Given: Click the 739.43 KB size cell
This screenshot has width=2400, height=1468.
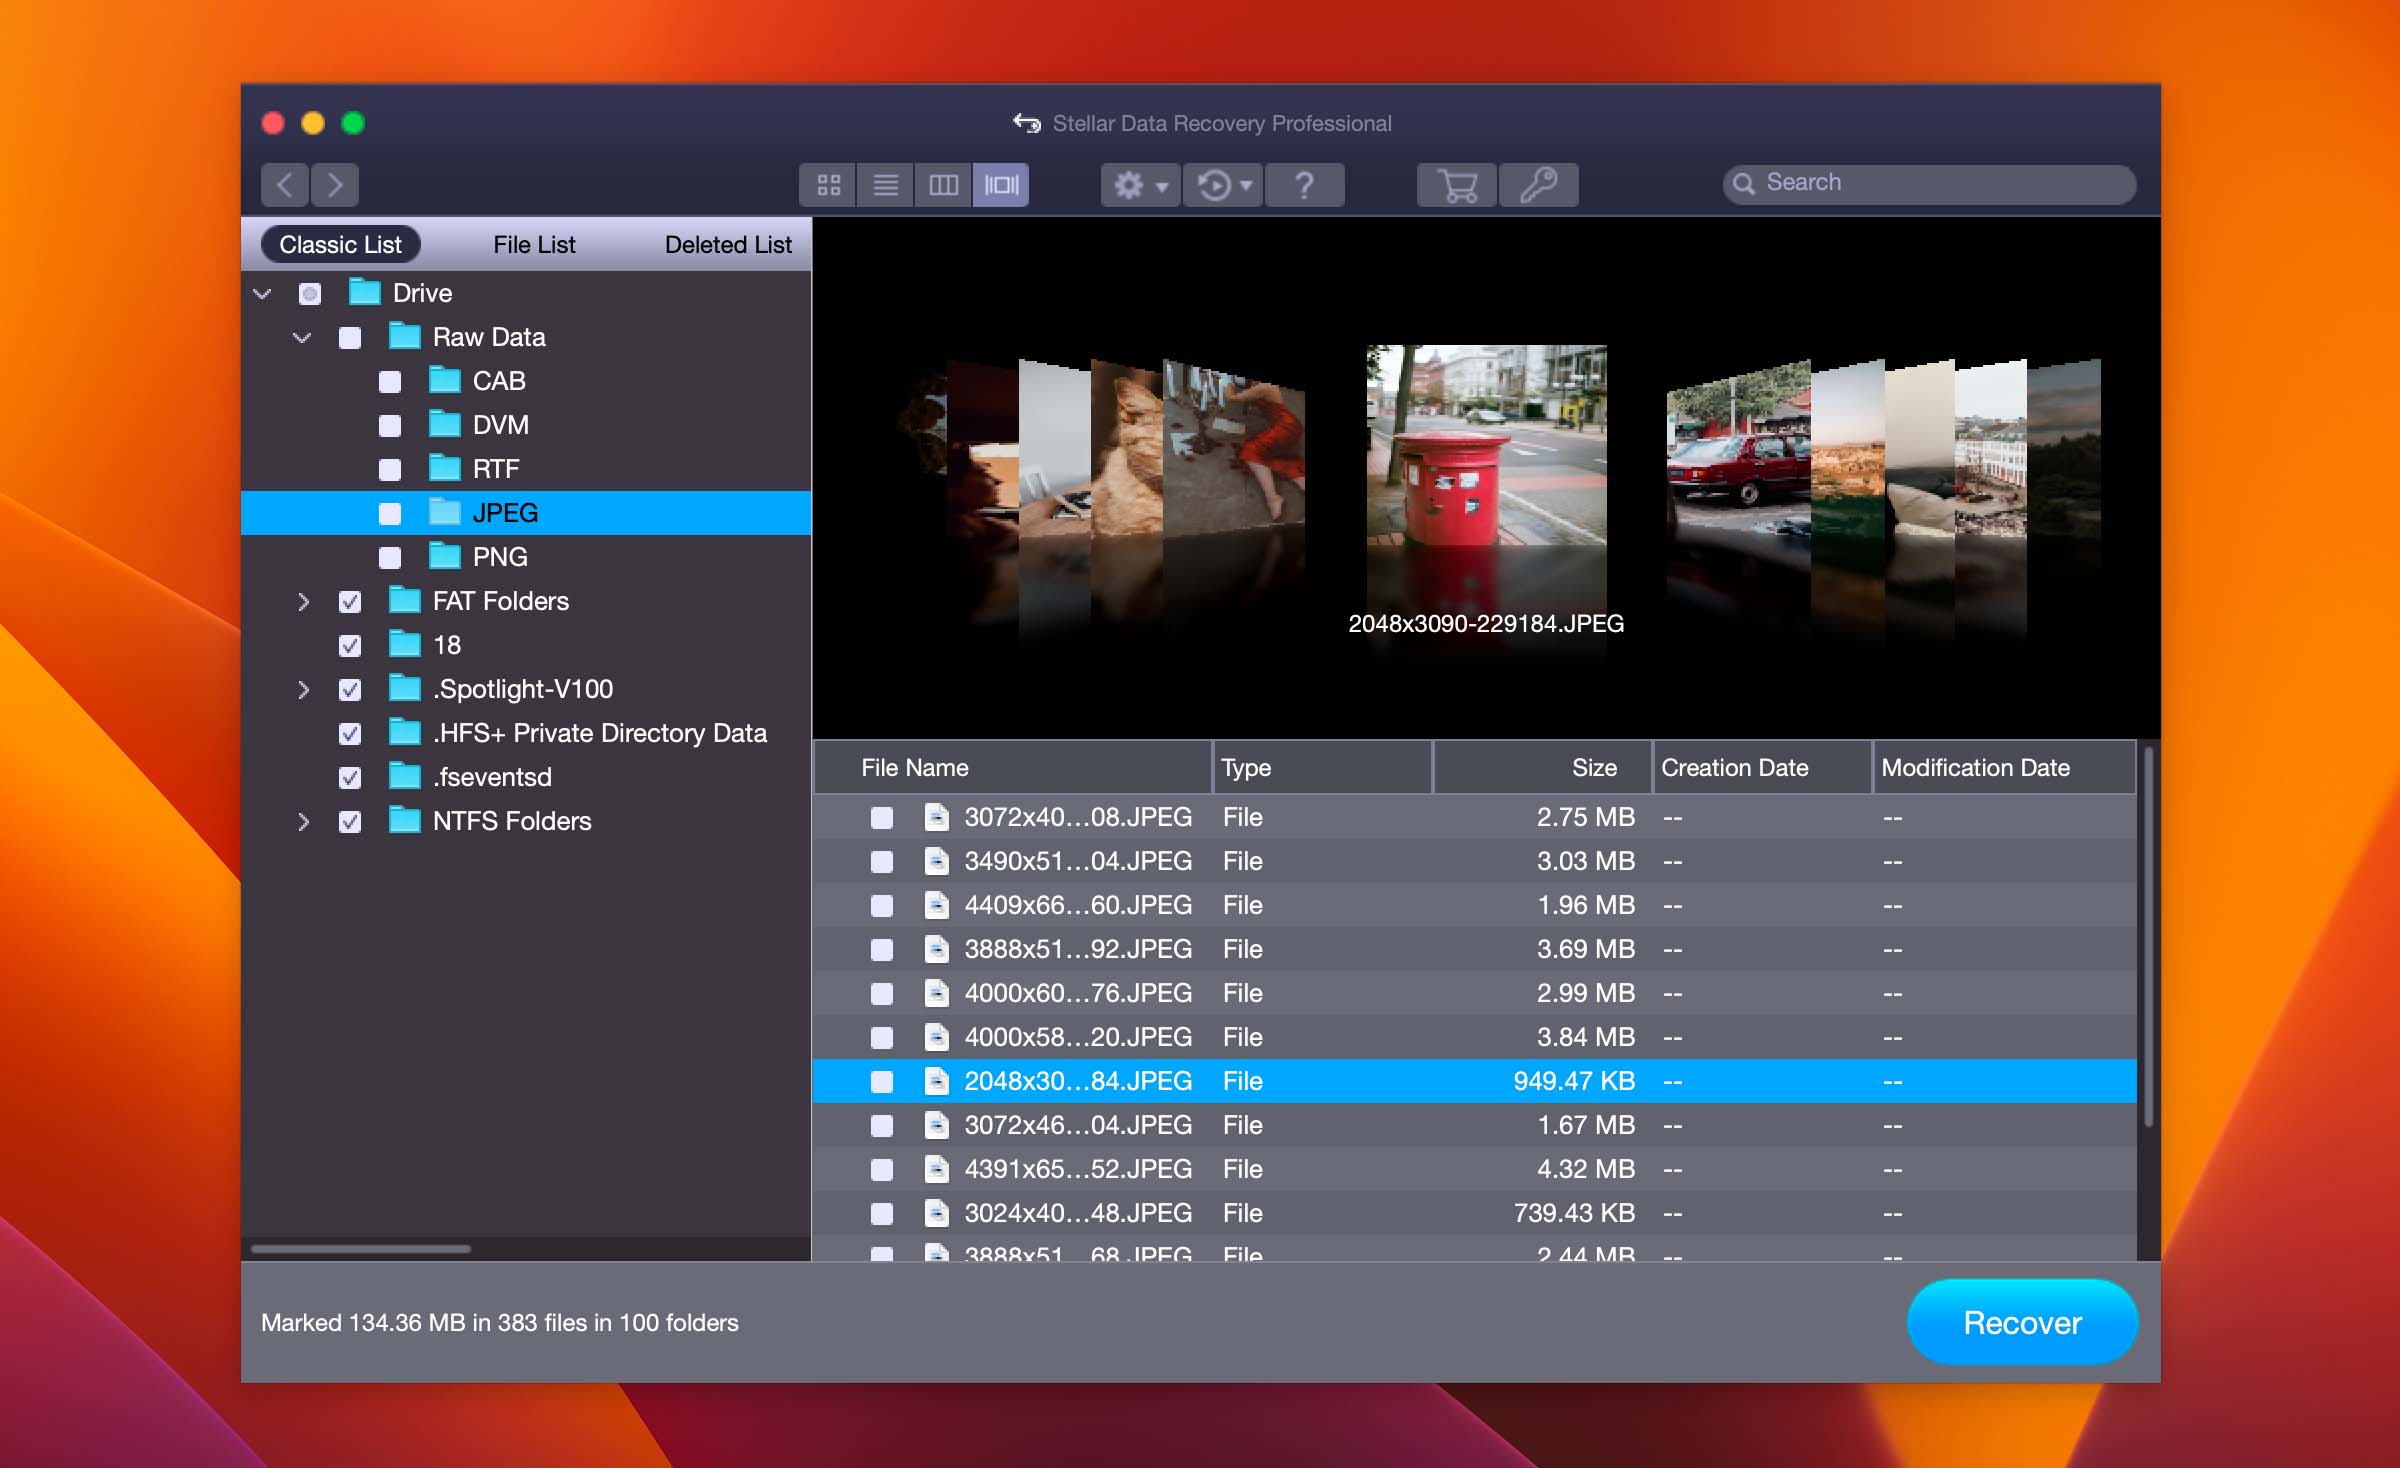Looking at the screenshot, I should [x=1574, y=1213].
